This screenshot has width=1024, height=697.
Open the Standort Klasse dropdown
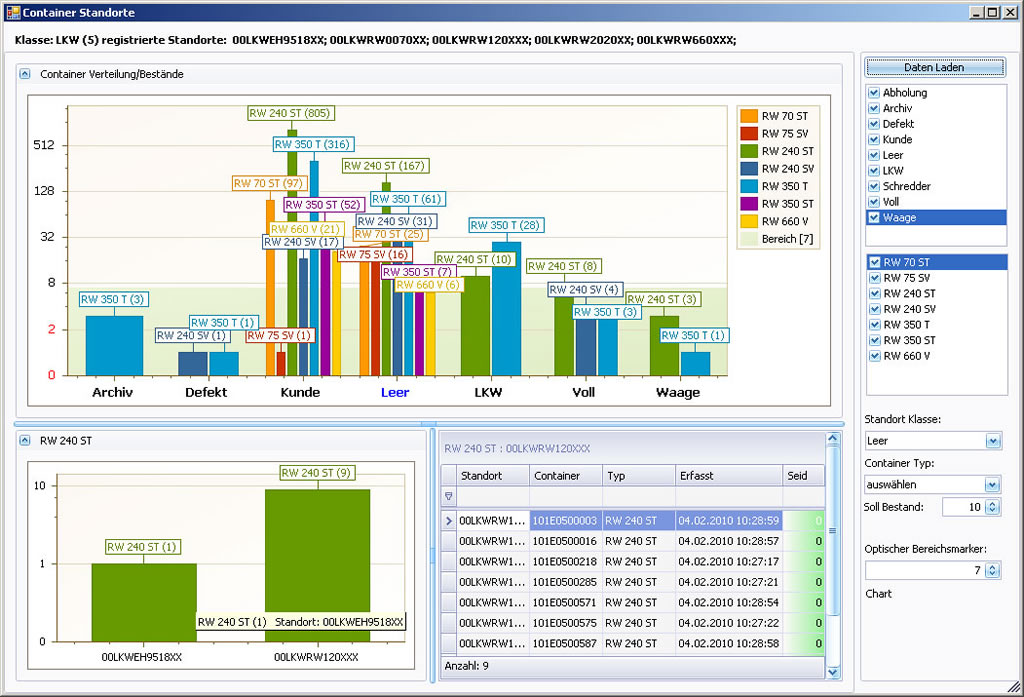click(x=992, y=441)
